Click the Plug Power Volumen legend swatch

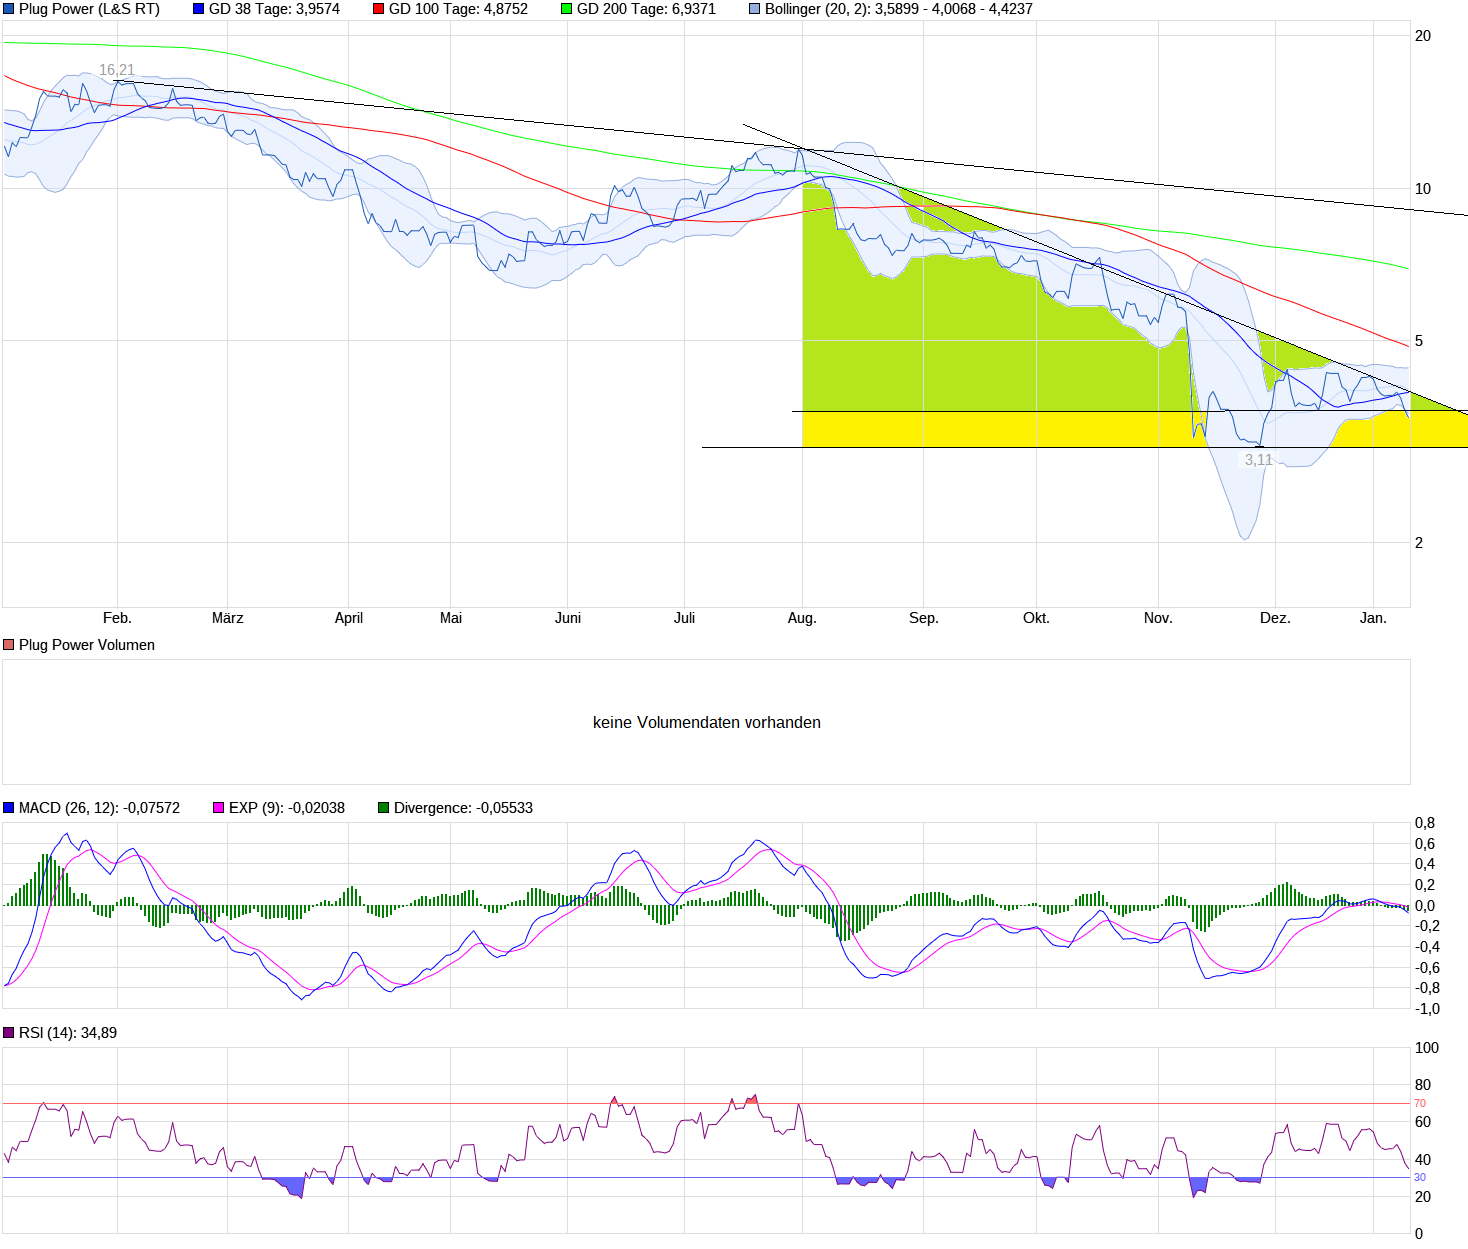[x=9, y=645]
